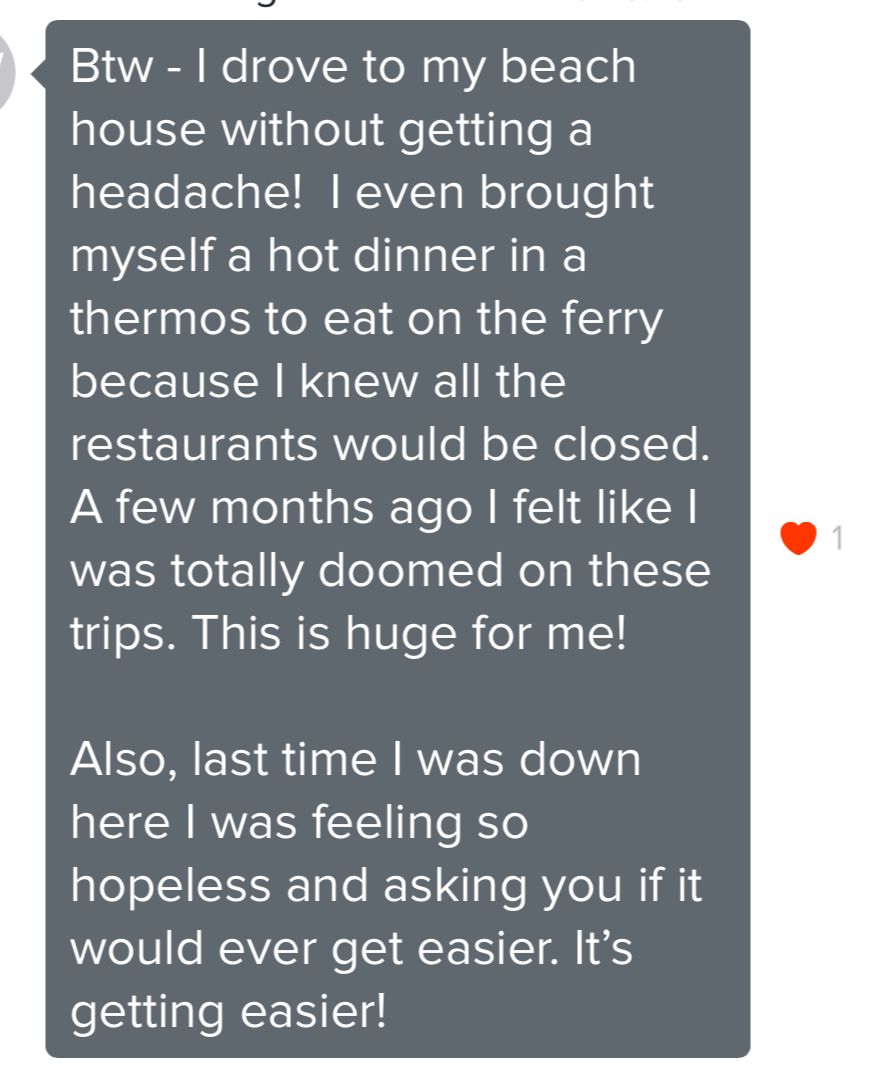Click the blank line between the two paragraphs
The height and width of the screenshot is (1080, 875).
click(398, 697)
